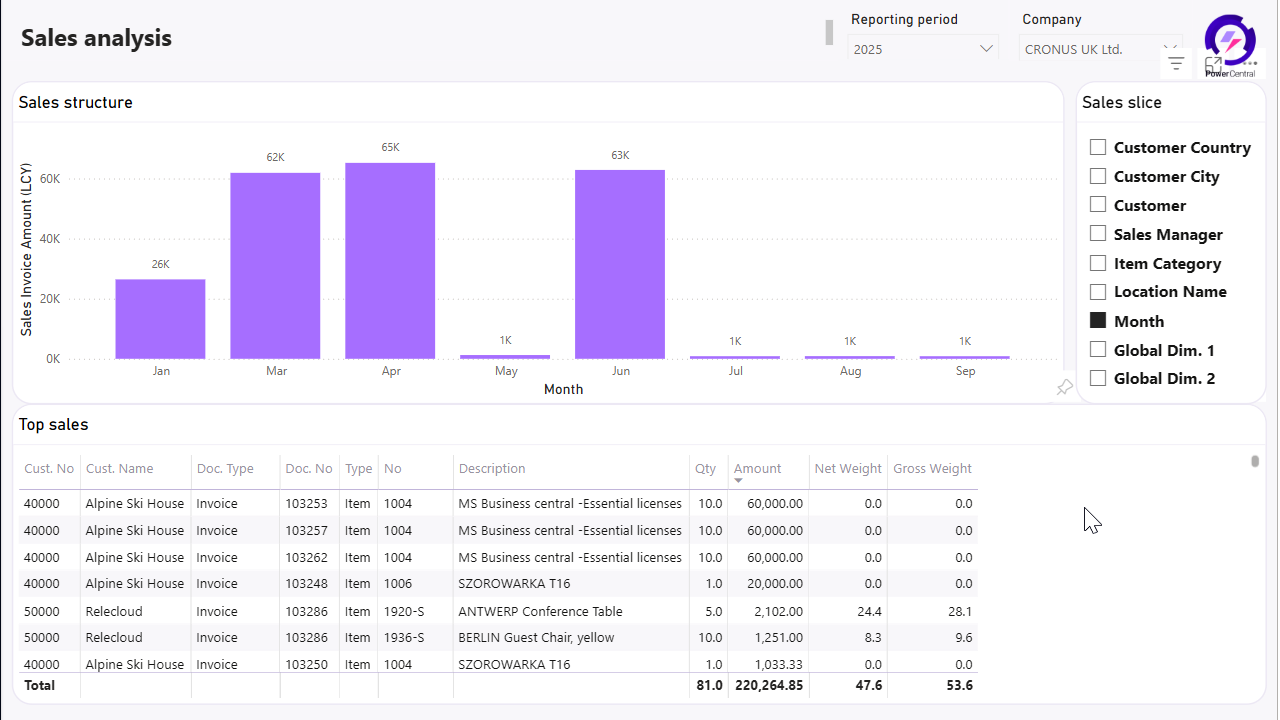The width and height of the screenshot is (1280, 720).
Task: Click the ANTWERP Conference Table description
Action: (x=540, y=611)
